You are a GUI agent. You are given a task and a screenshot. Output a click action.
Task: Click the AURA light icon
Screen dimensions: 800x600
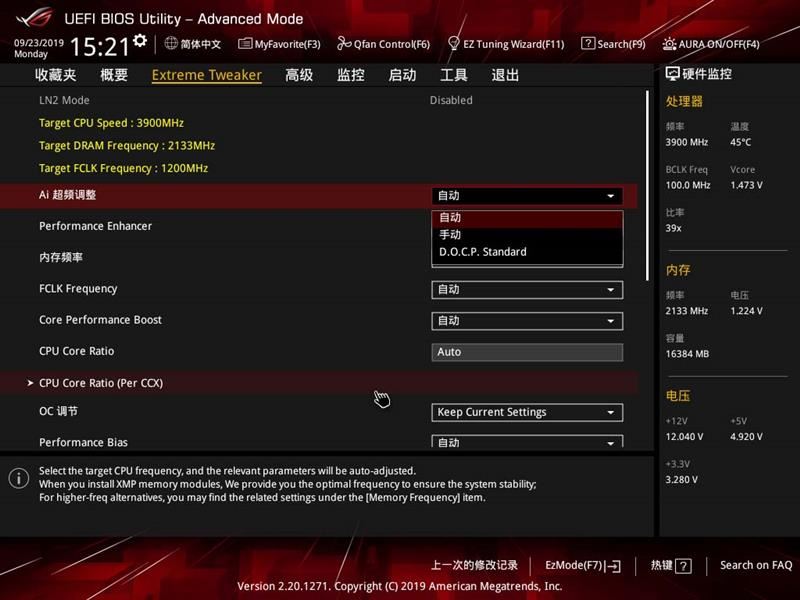click(x=669, y=44)
